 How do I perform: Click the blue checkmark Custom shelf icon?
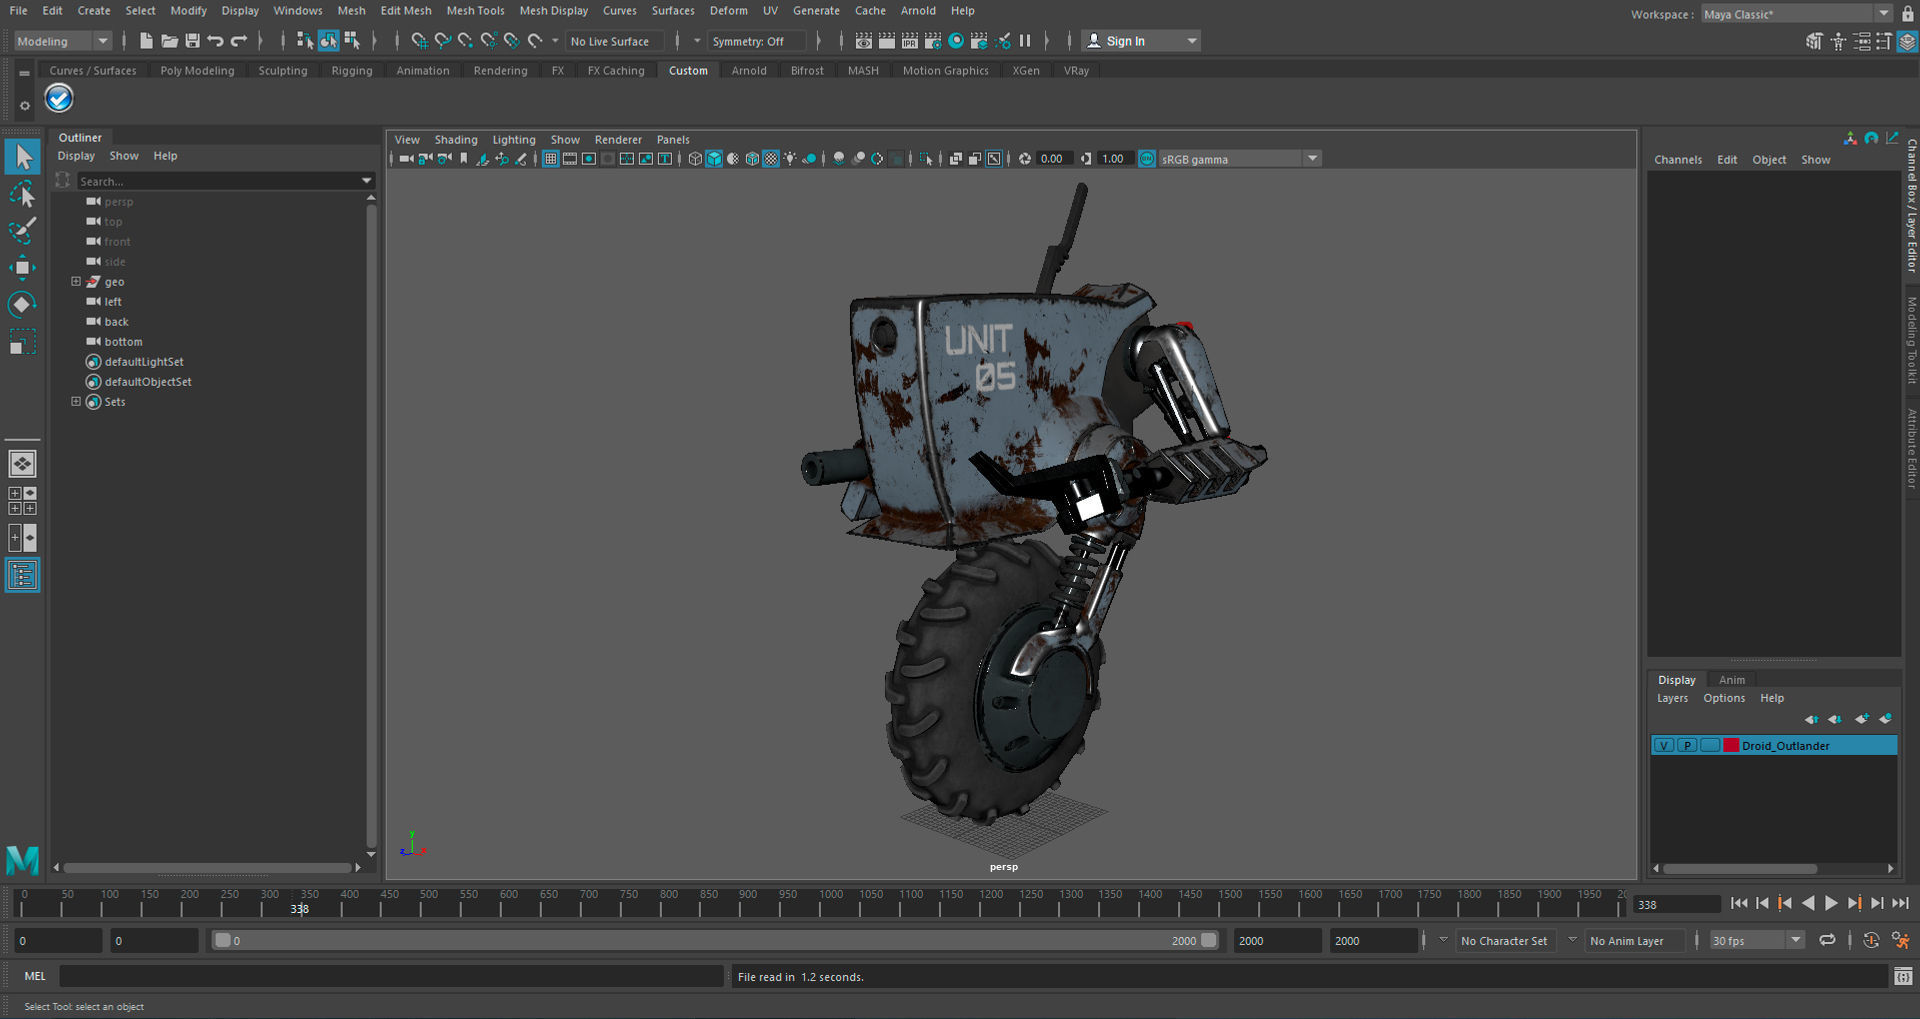(x=59, y=98)
